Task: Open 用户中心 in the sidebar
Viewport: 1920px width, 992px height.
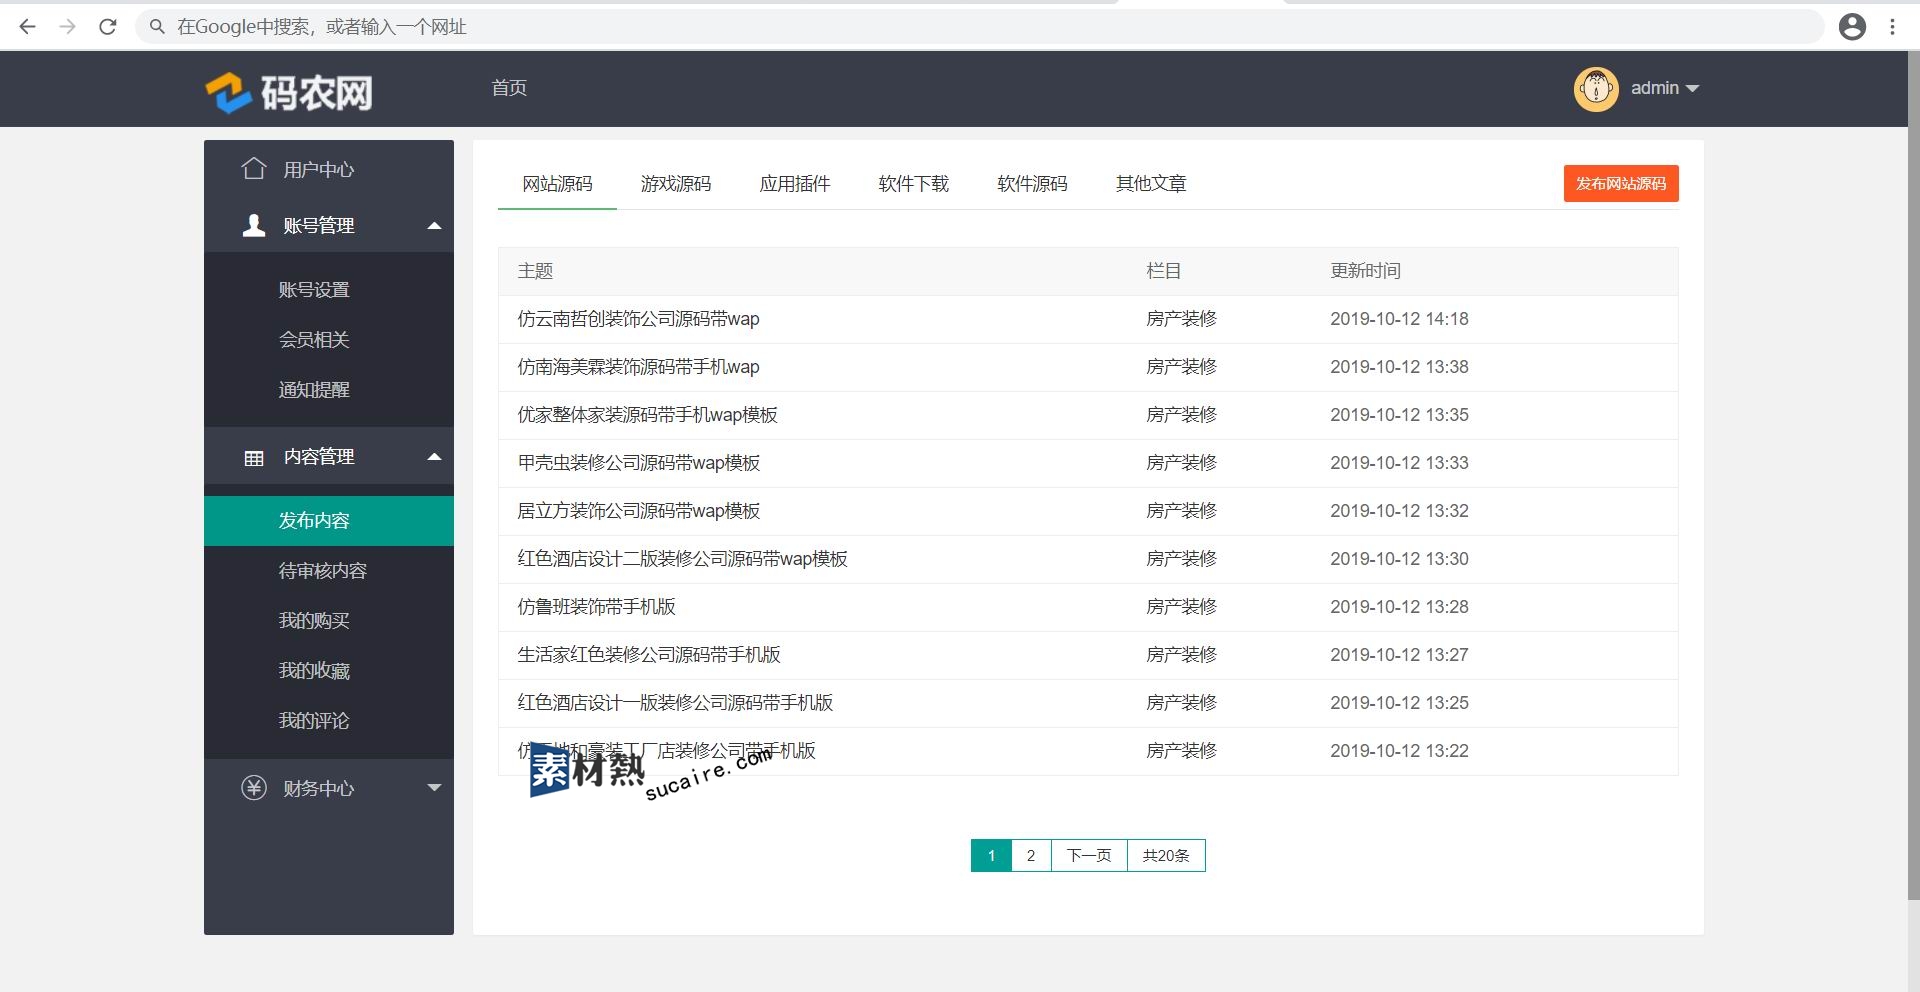Action: [x=318, y=169]
